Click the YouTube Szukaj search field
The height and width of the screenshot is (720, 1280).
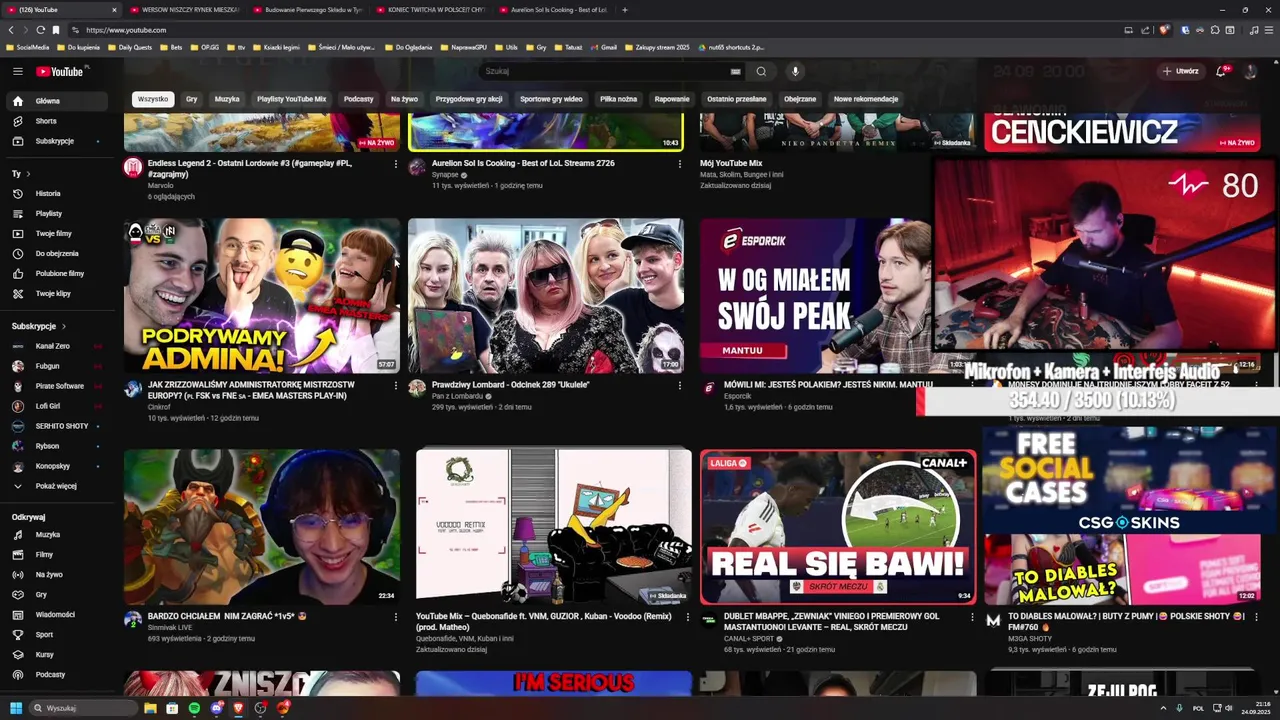[605, 71]
